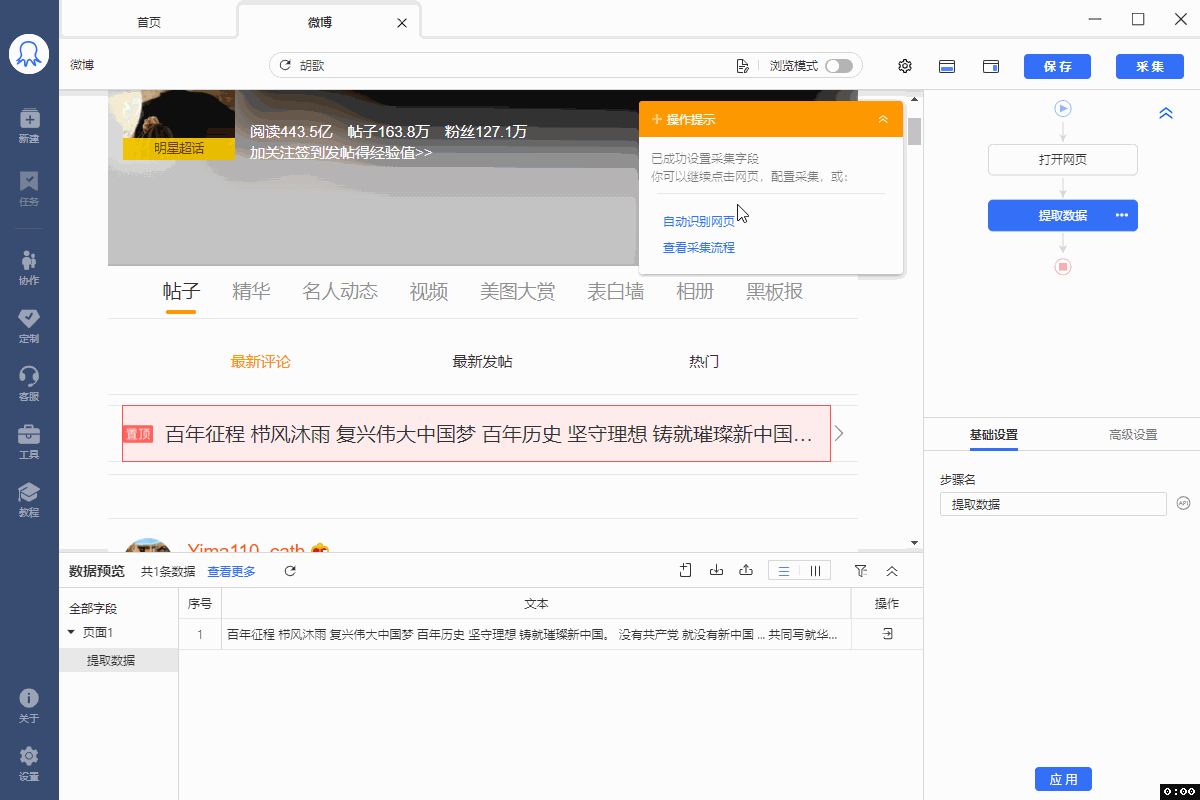The width and height of the screenshot is (1200, 800).
Task: Open the three-dot menu on 提取数据 step
Action: point(1122,216)
